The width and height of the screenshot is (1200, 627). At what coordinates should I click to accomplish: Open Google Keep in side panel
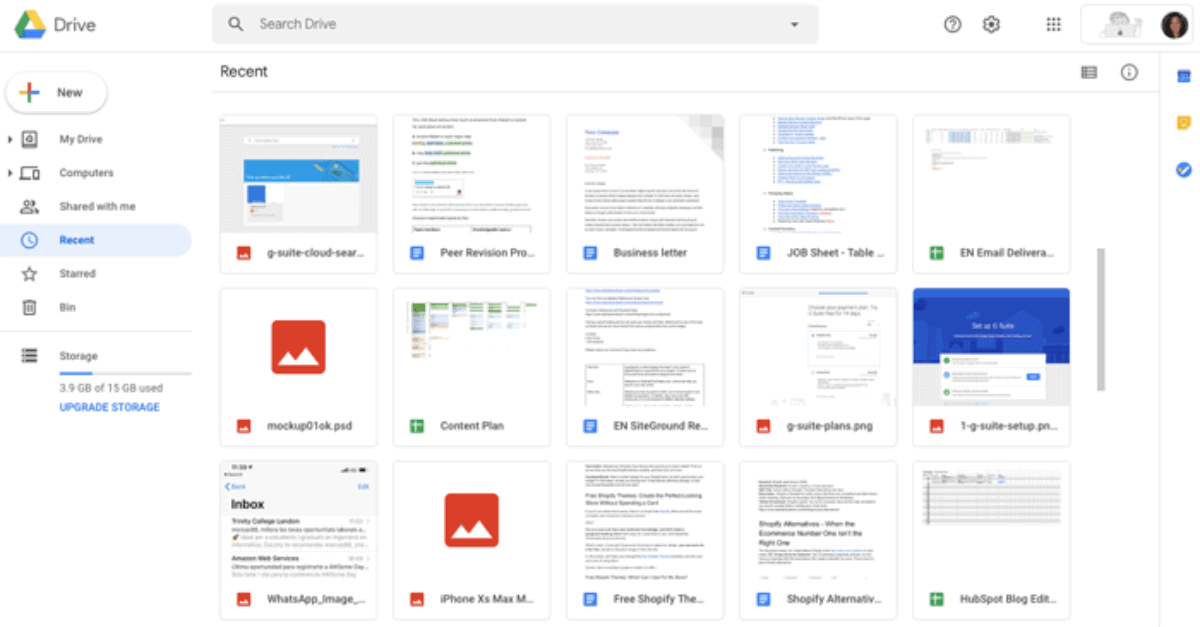pyautogui.click(x=1183, y=123)
